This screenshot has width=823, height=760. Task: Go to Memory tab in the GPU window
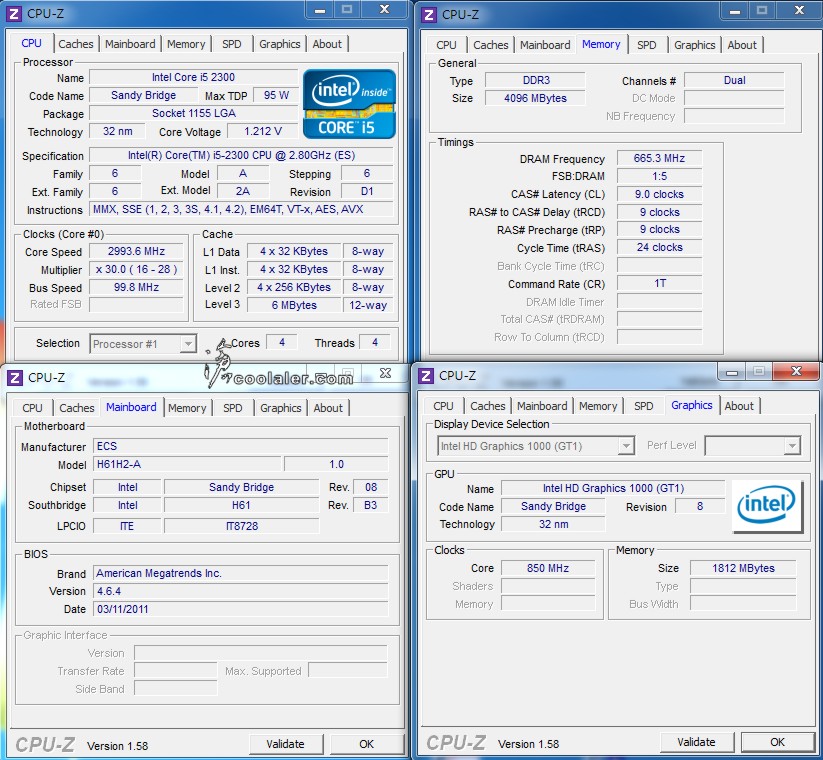pos(598,406)
